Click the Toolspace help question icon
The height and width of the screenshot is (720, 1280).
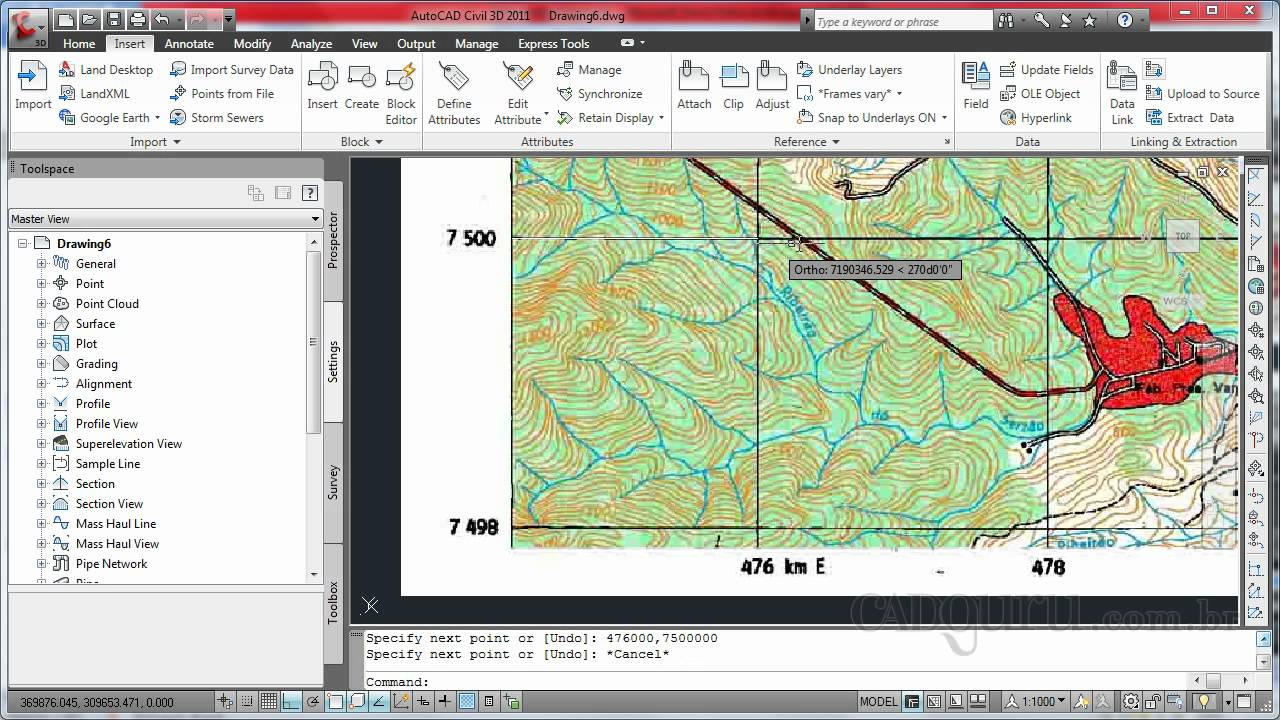310,193
